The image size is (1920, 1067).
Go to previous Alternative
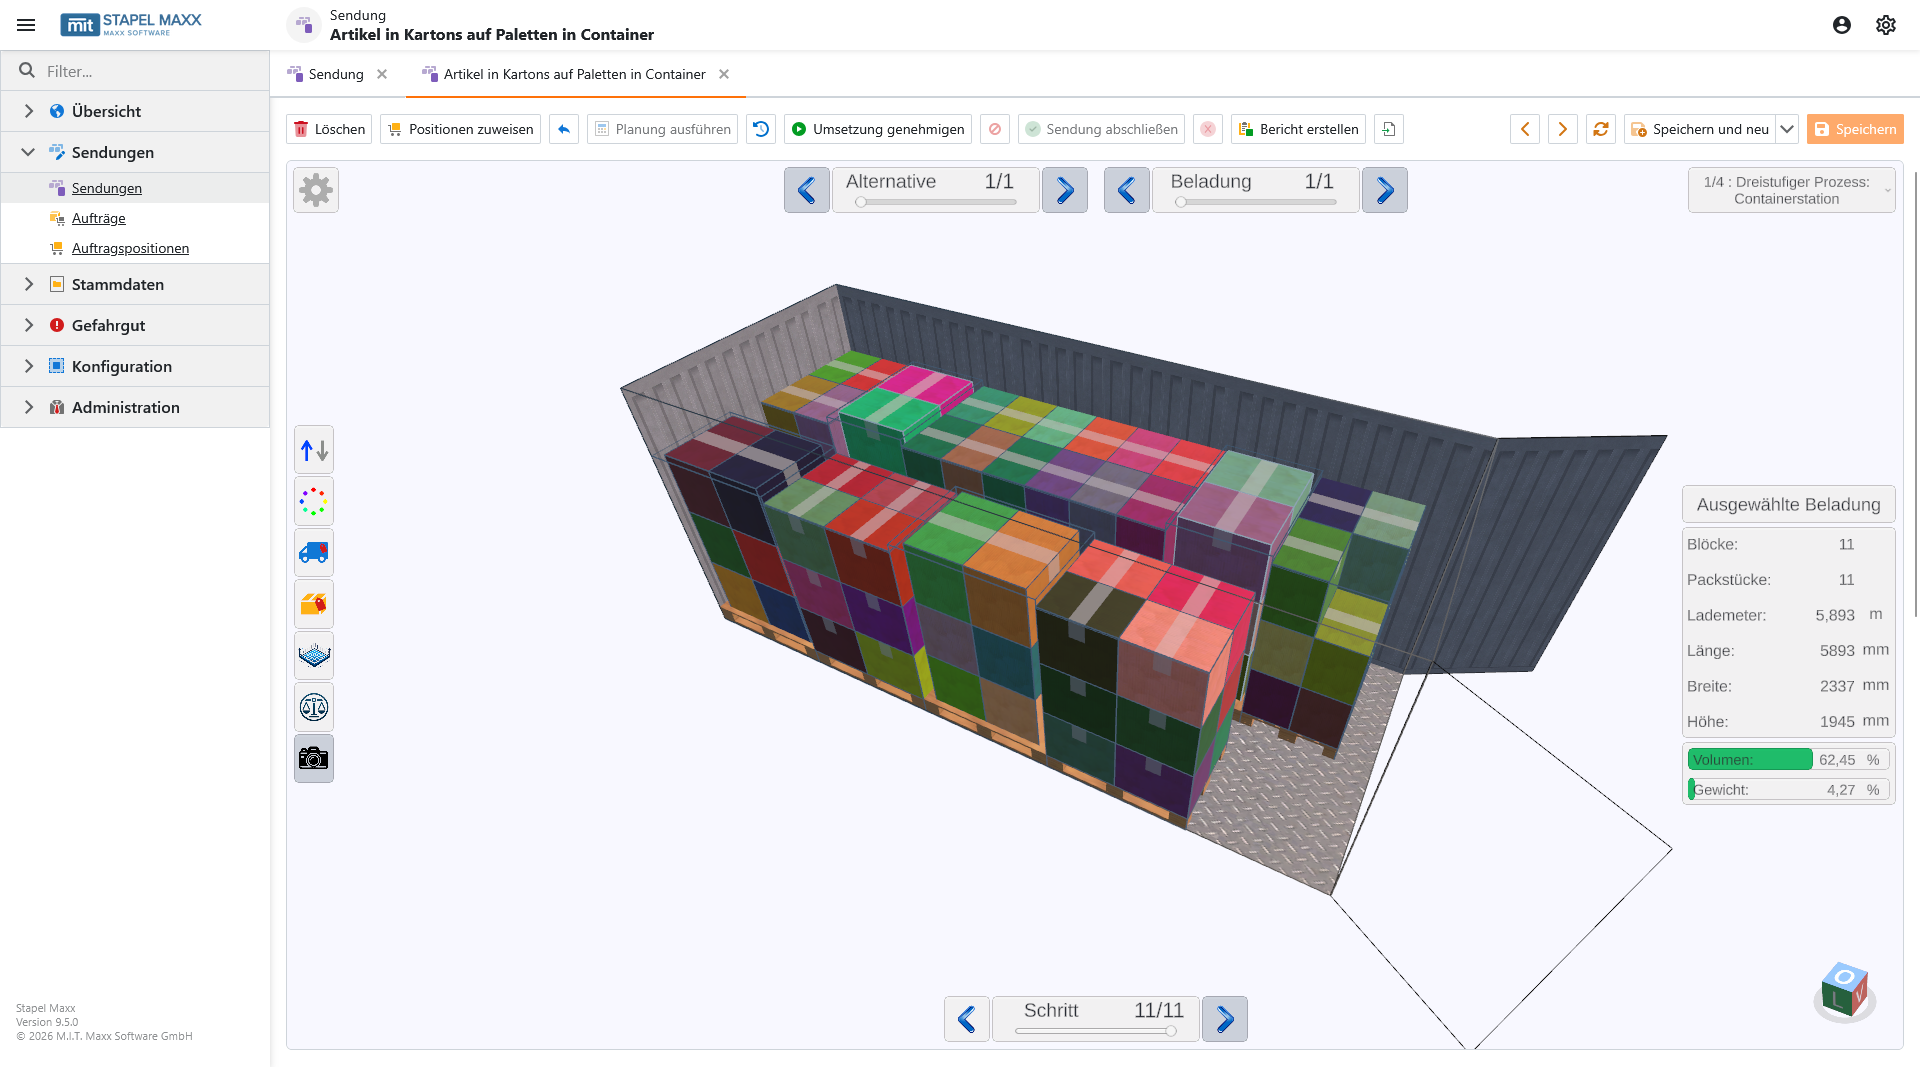point(807,190)
